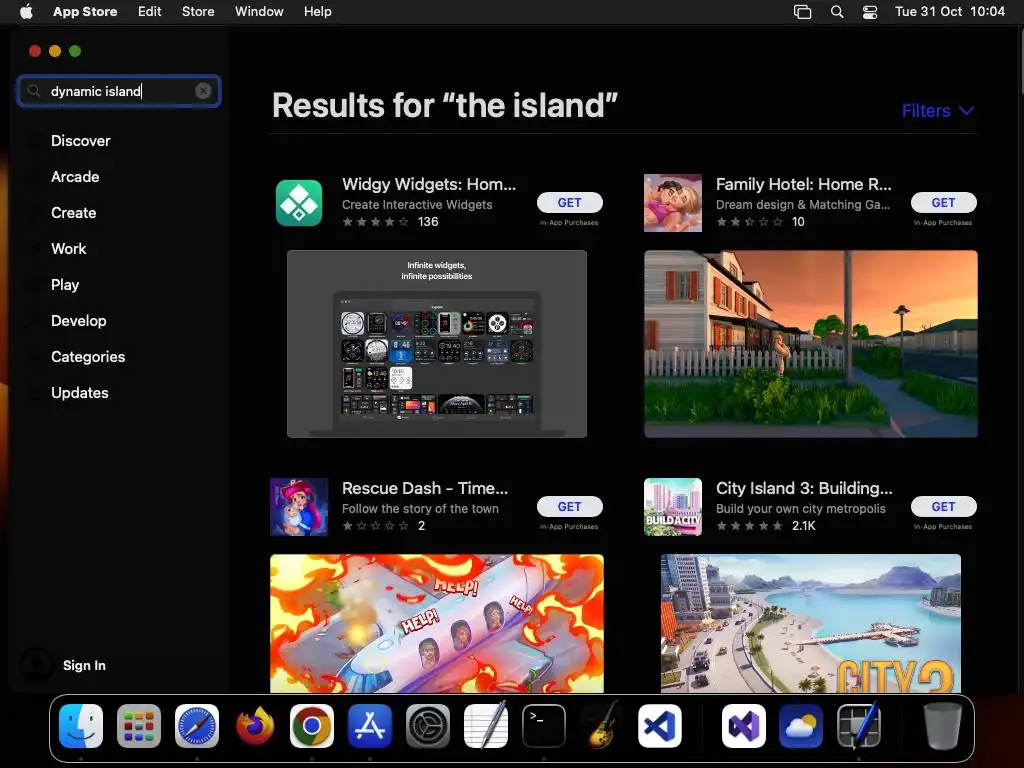The image size is (1024, 768).
Task: Open Categories in the sidebar
Action: tap(88, 357)
